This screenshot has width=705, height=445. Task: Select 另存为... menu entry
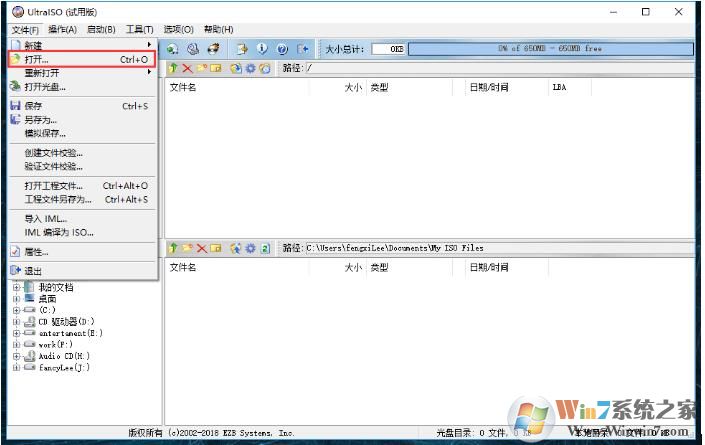click(x=41, y=119)
